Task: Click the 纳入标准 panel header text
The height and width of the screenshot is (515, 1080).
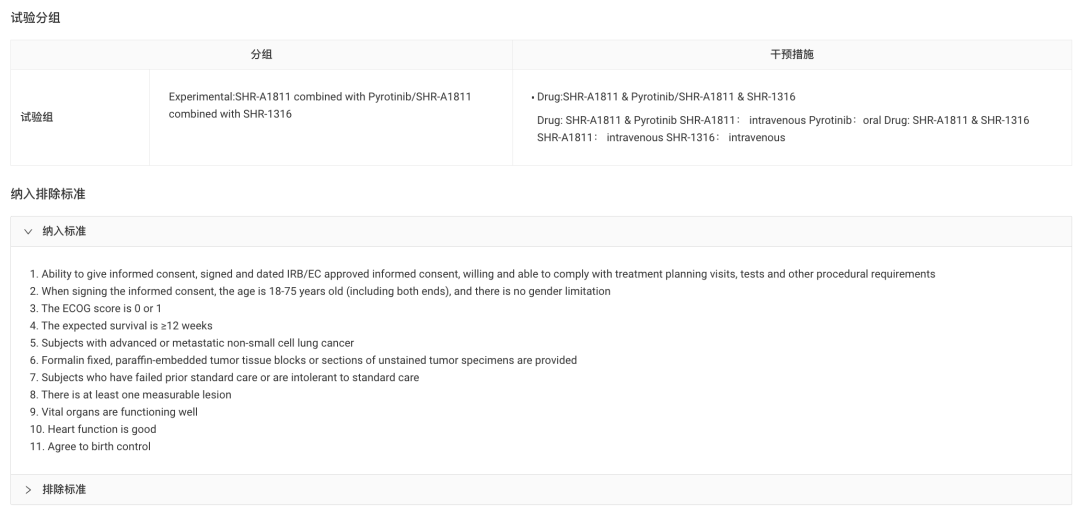Action: coord(64,231)
